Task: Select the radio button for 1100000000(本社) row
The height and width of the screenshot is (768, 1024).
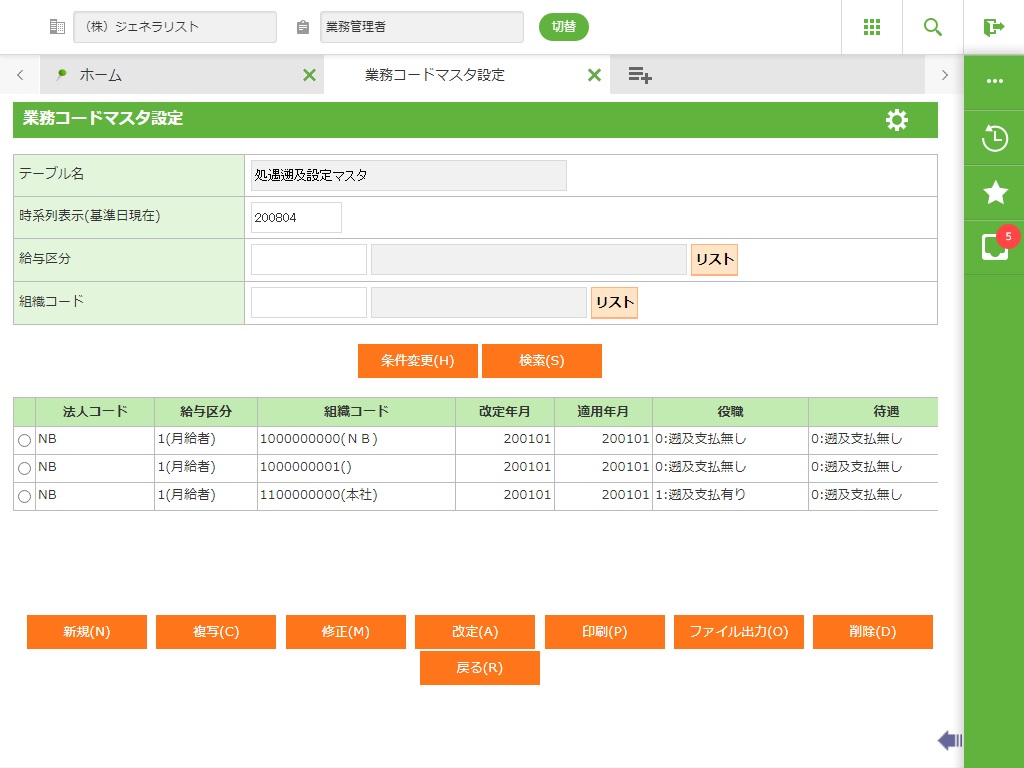Action: [24, 496]
